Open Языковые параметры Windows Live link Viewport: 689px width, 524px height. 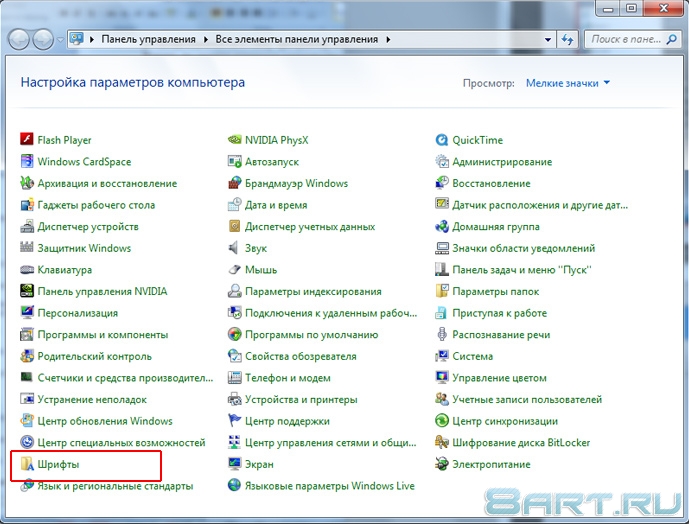coord(330,486)
